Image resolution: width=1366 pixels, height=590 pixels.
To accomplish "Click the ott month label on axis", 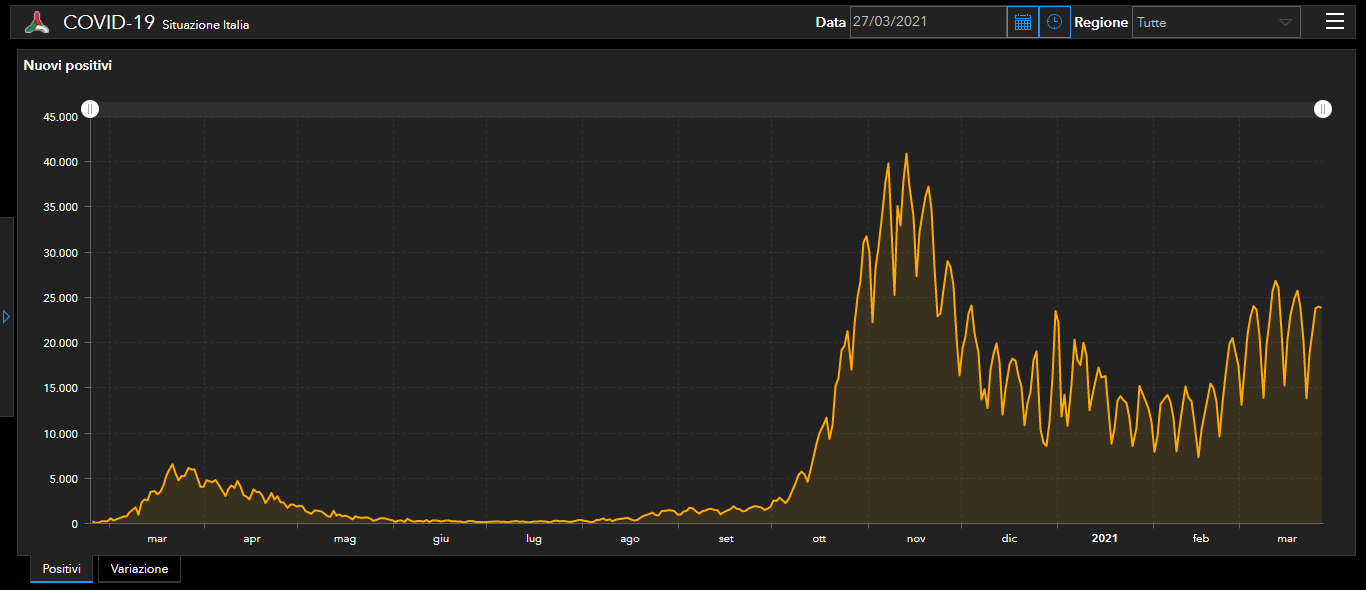I will (x=819, y=539).
